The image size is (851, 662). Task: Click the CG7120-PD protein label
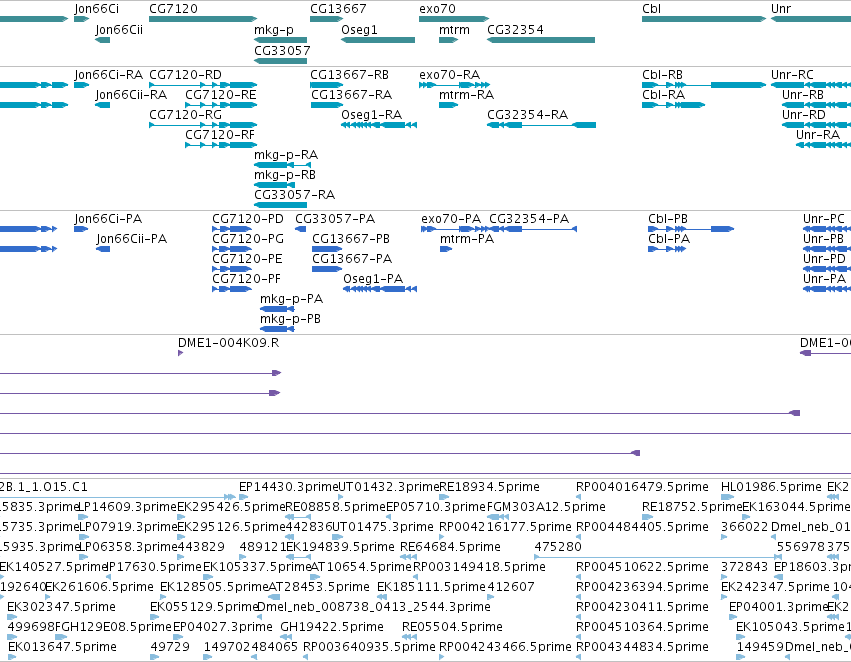tap(247, 219)
